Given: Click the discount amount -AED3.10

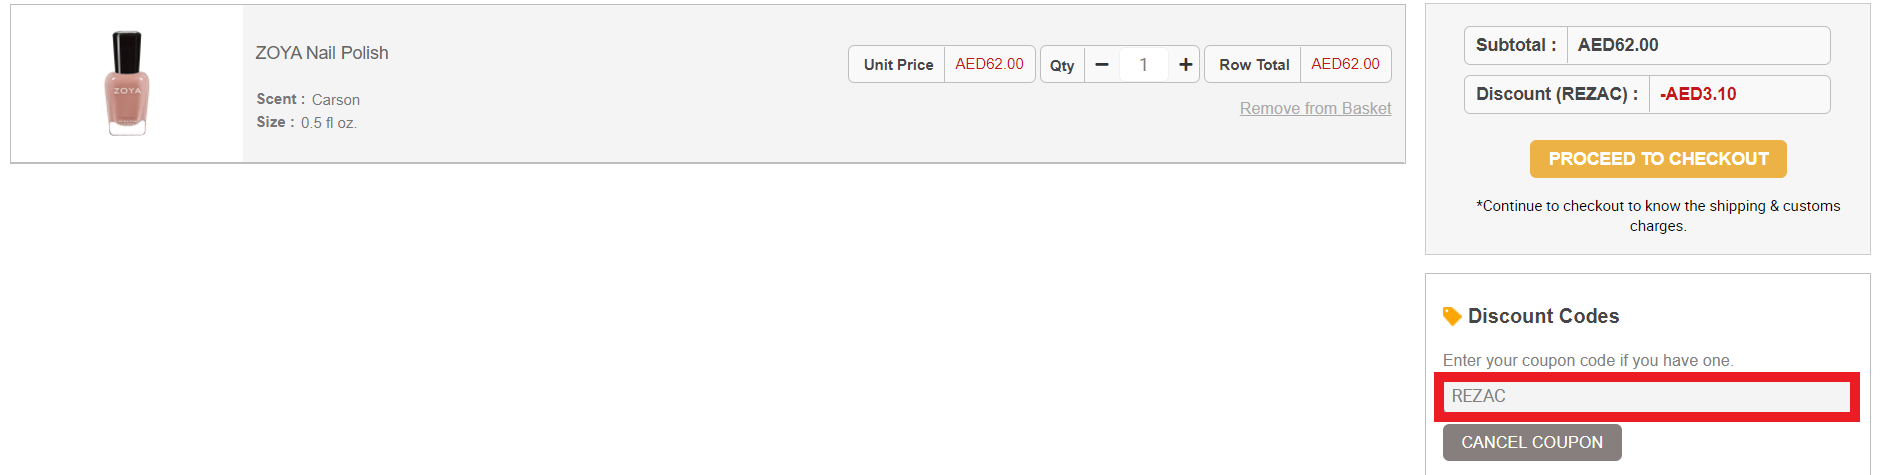Looking at the screenshot, I should click(1698, 94).
